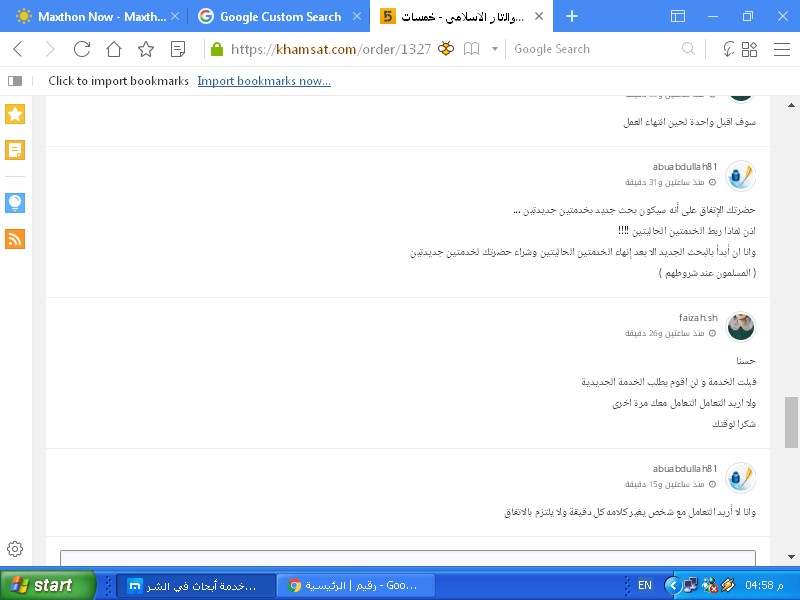Open sidebar settings gear icon

[15, 549]
